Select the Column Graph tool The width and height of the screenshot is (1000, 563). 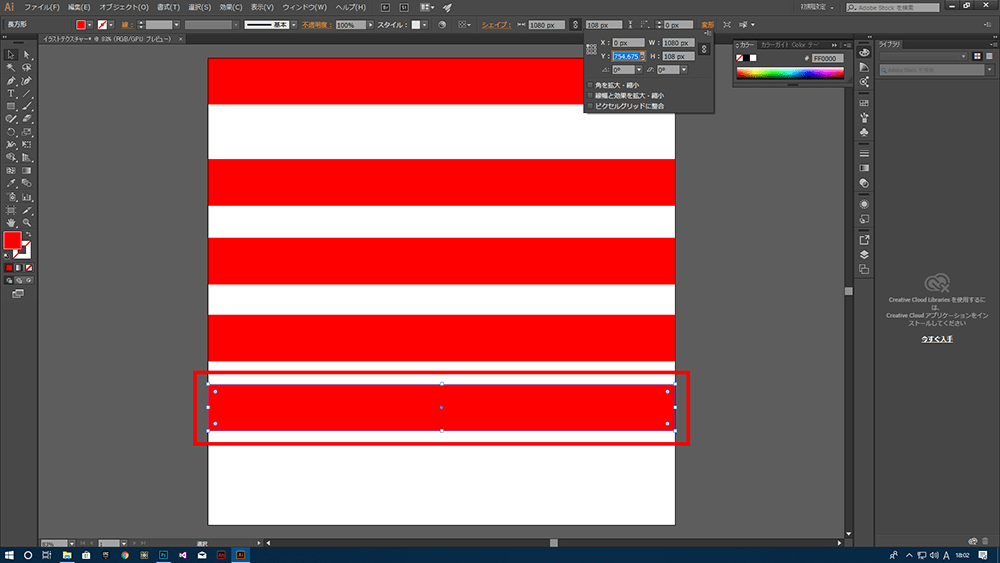tap(27, 197)
